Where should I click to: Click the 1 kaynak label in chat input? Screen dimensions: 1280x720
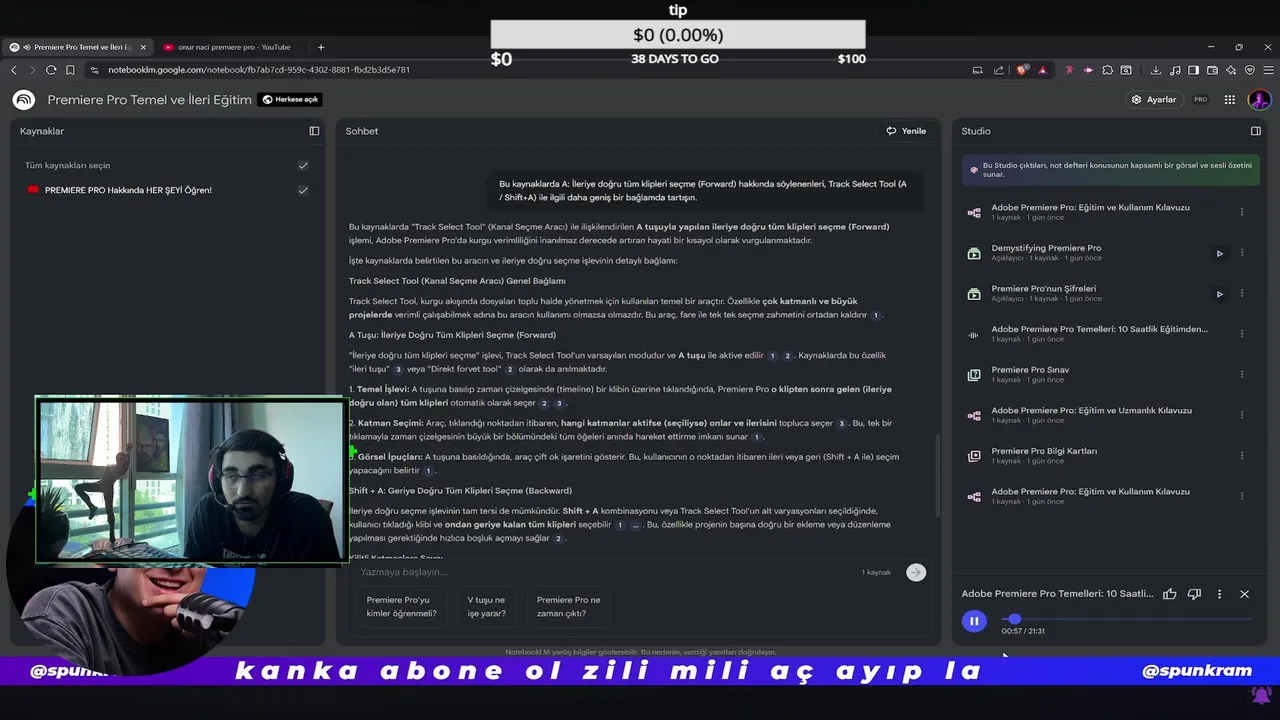coord(876,572)
